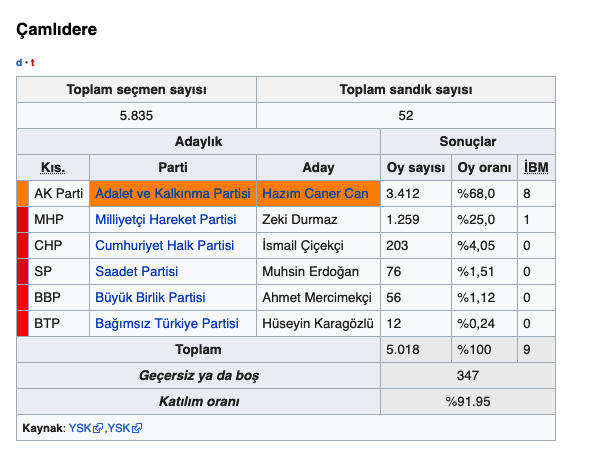Click the invalid votes value 347
This screenshot has width=603, height=463.
click(468, 375)
